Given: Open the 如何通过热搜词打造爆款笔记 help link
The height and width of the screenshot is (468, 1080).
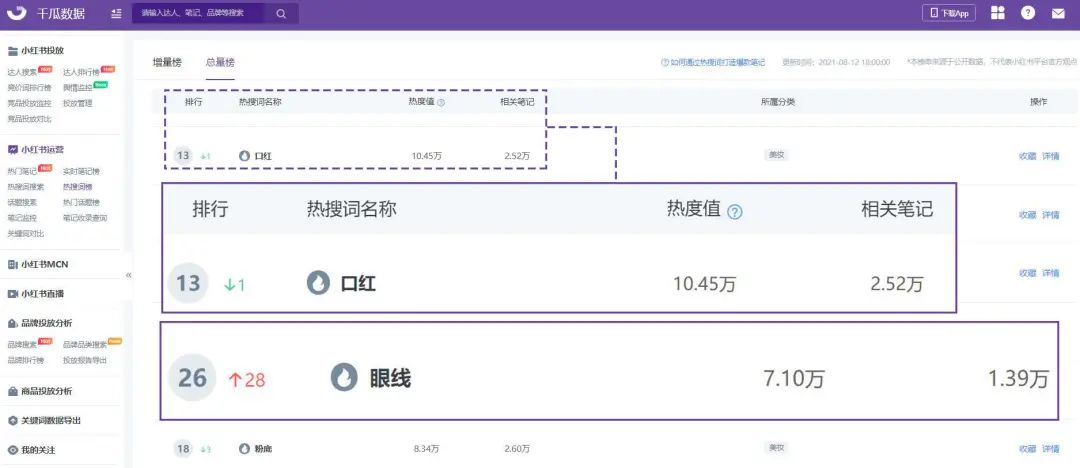Looking at the screenshot, I should 713,63.
